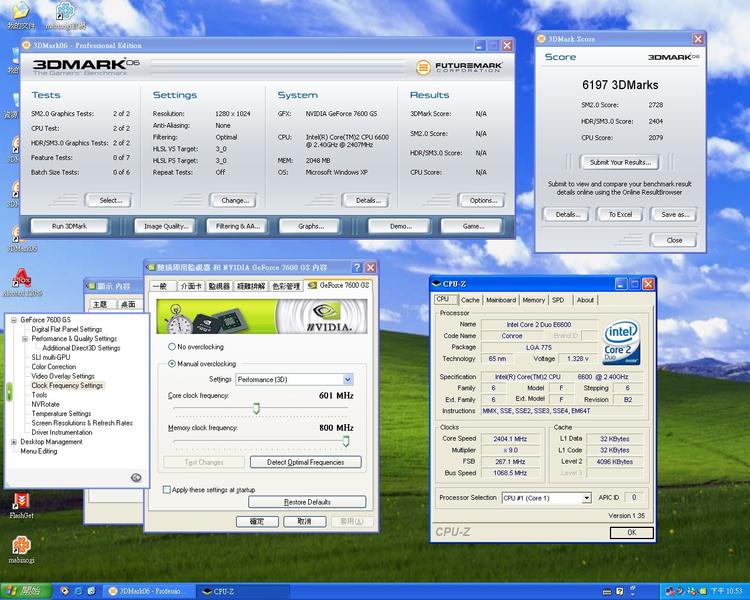750x600 pixels.
Task: Open the My Documents folder desktop icon
Action: [x=20, y=14]
